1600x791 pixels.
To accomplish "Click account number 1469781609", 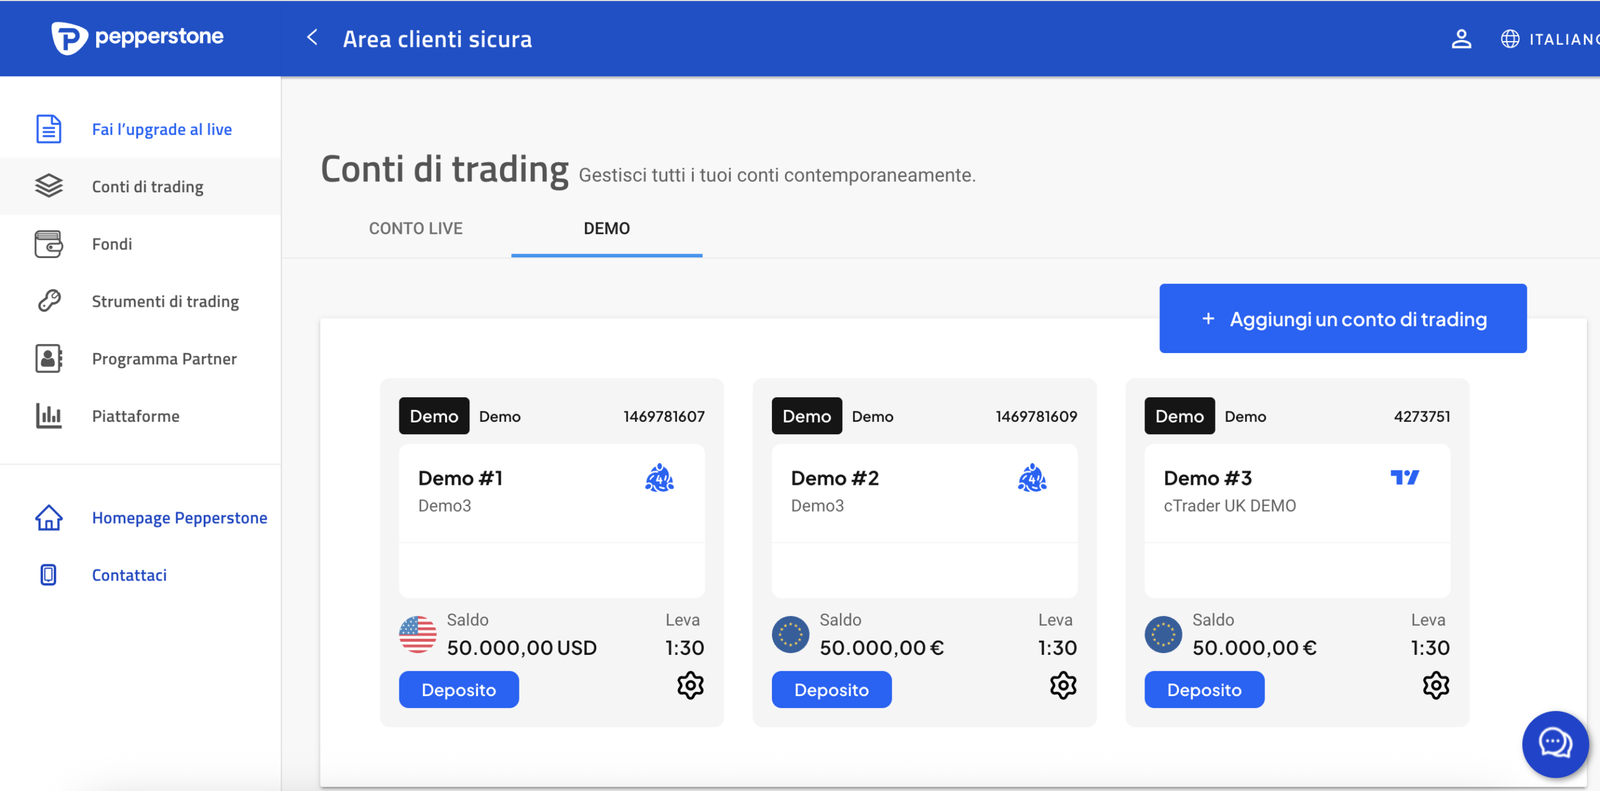I will (x=1036, y=417).
